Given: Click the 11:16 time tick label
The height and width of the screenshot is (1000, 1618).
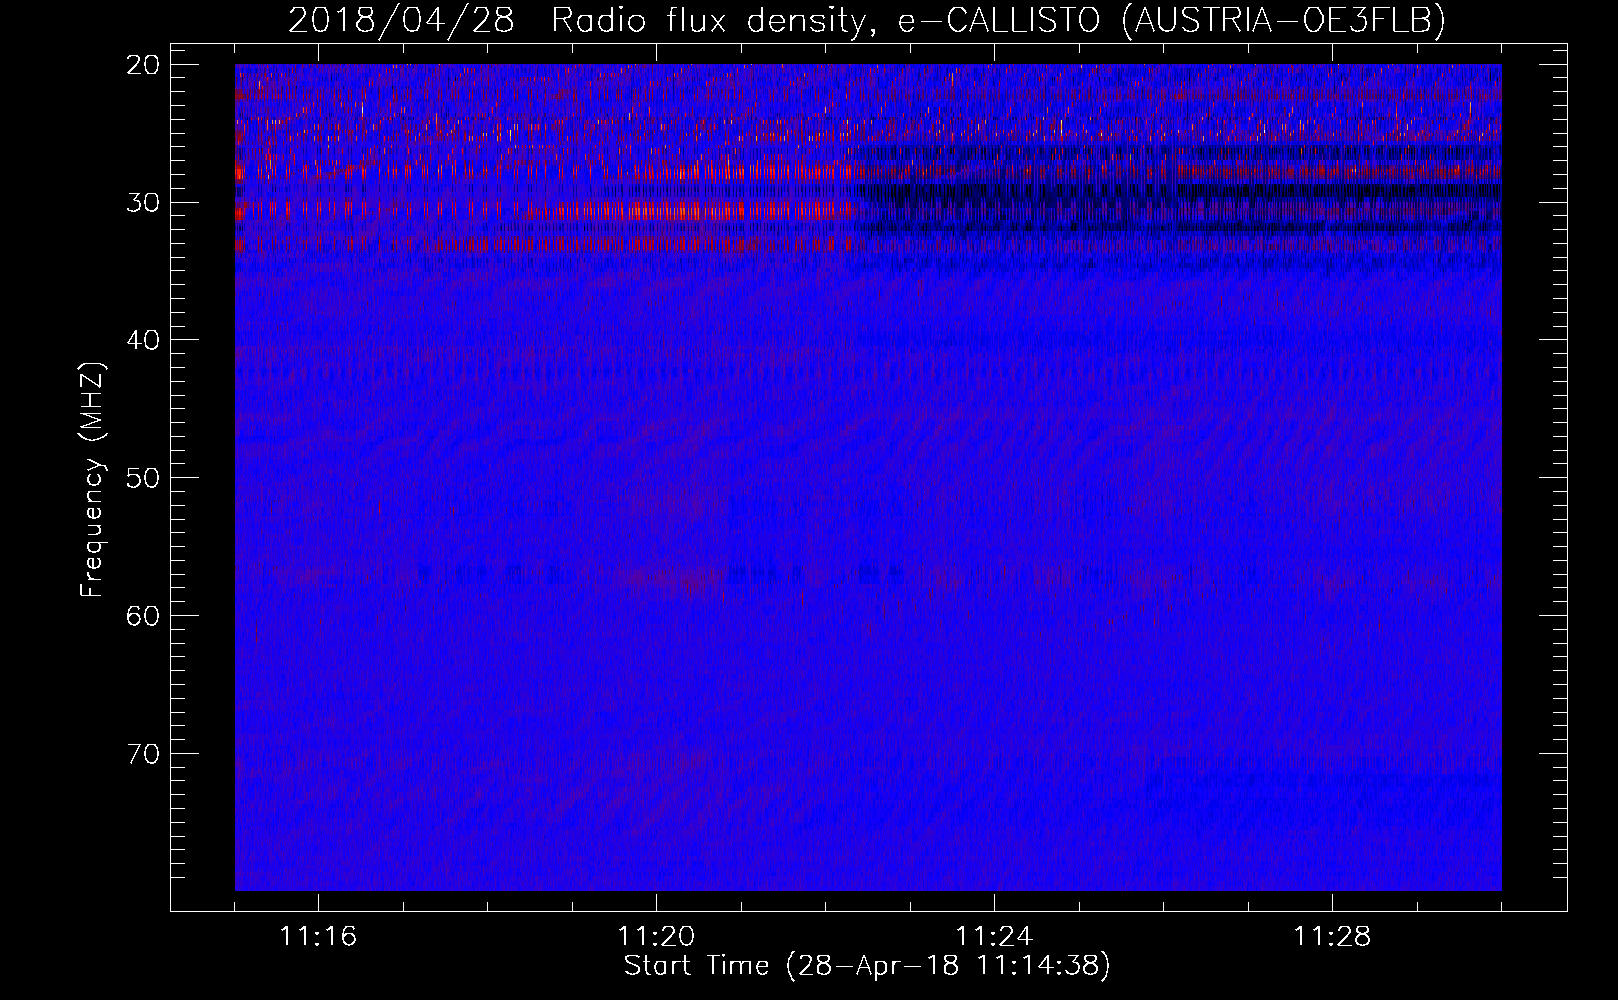Looking at the screenshot, I should (x=318, y=937).
